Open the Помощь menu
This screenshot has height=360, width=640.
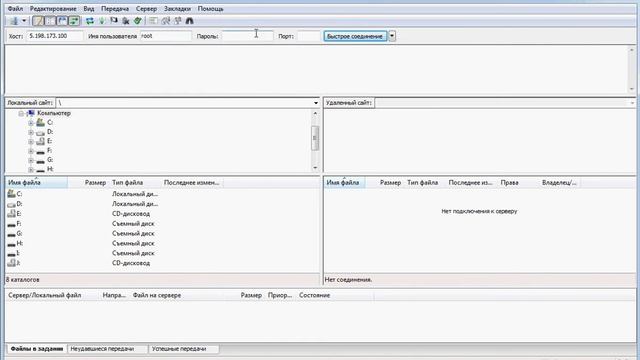pyautogui.click(x=210, y=9)
